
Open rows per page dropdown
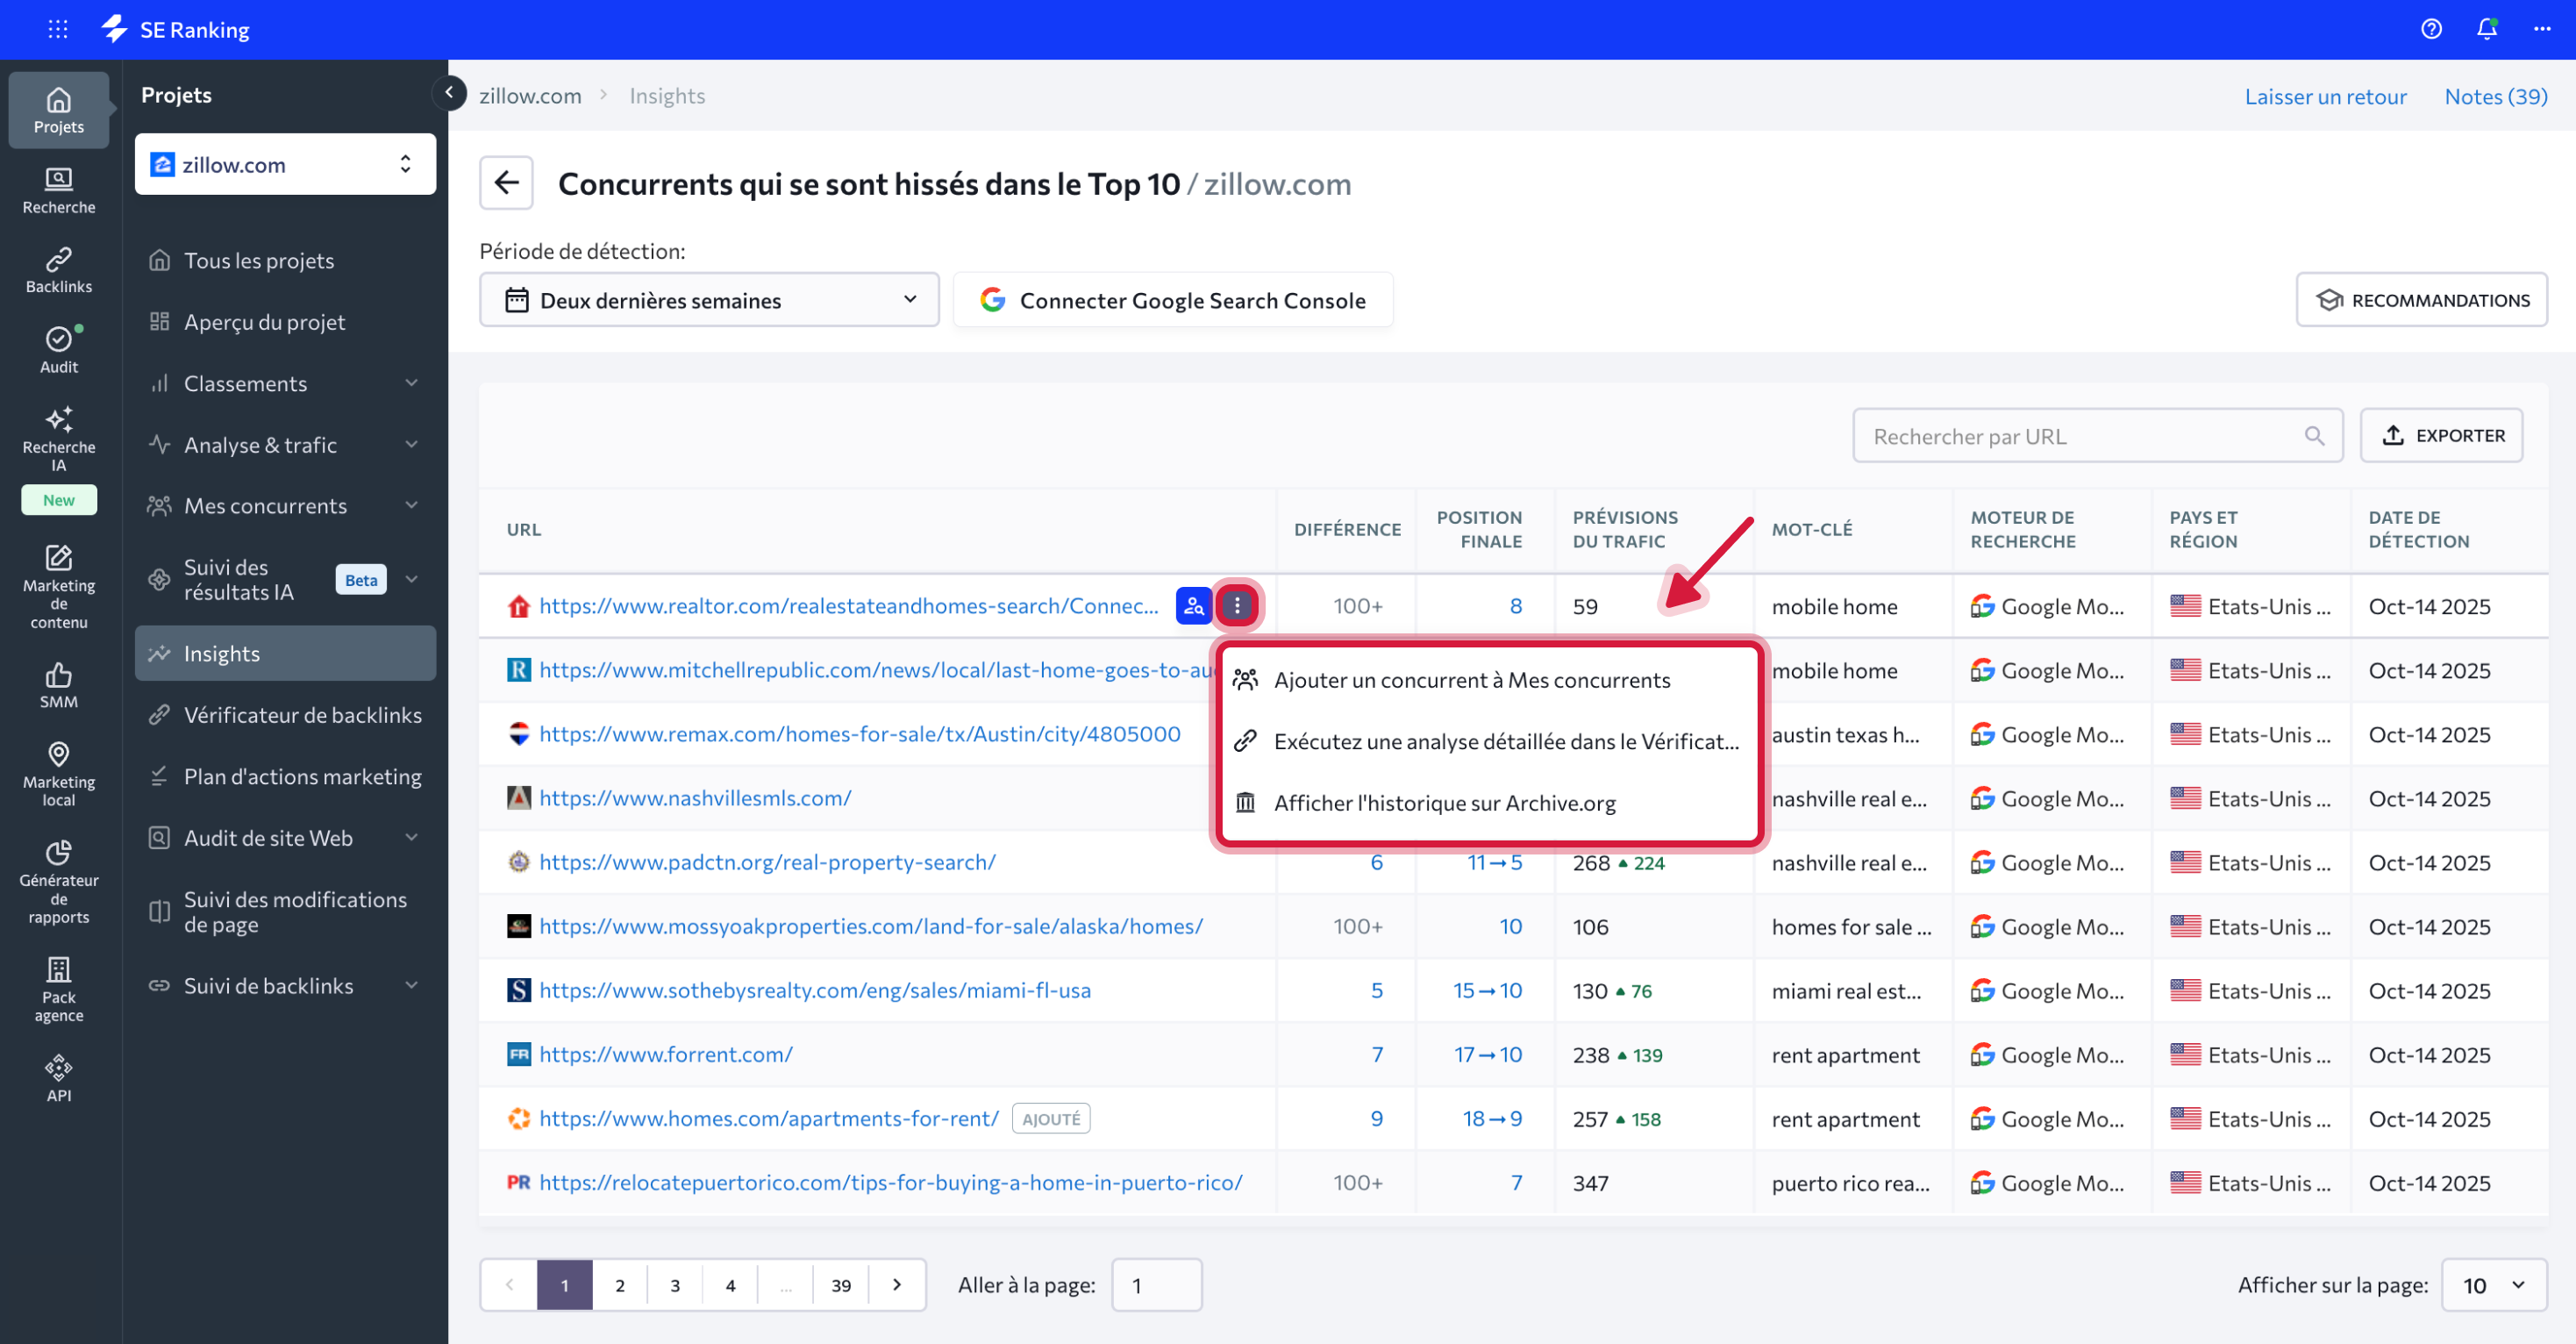click(x=2494, y=1284)
